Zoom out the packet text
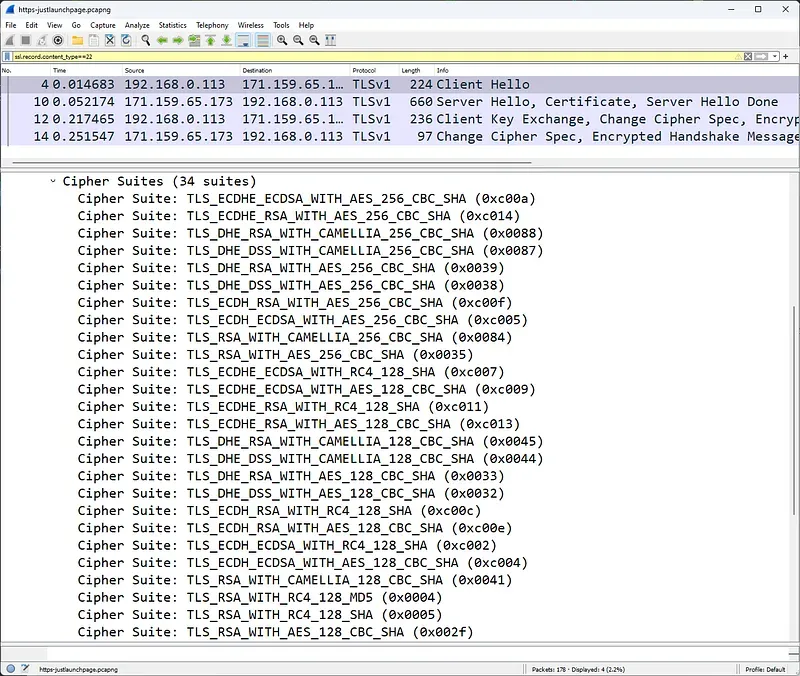The image size is (800, 676). [x=298, y=40]
